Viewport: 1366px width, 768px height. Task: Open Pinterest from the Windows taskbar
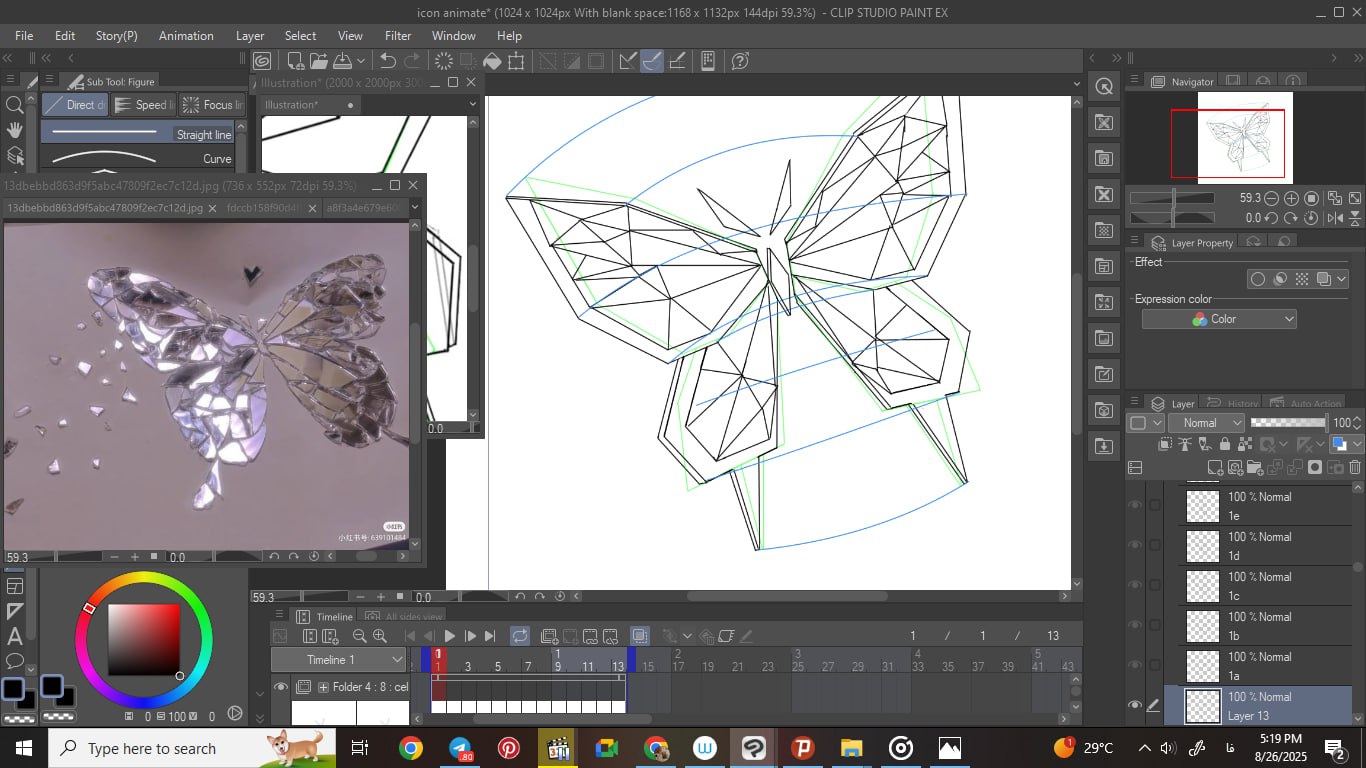[x=509, y=748]
